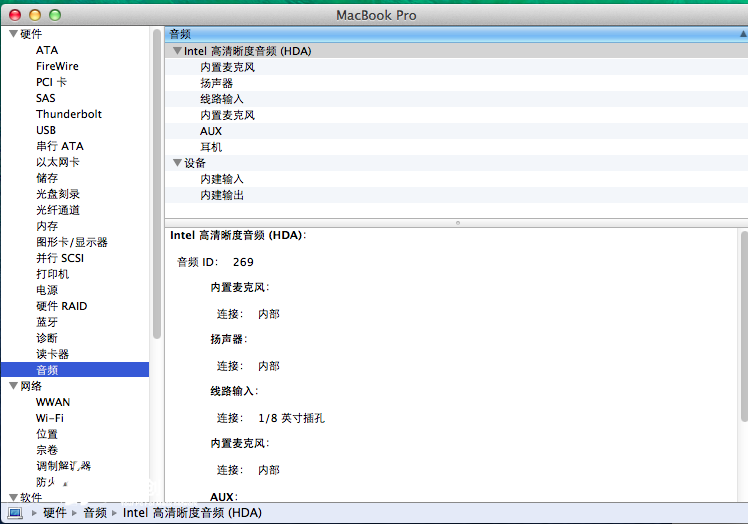Select 硬件 RAID in the sidebar
This screenshot has height=524, width=748.
pyautogui.click(x=62, y=306)
